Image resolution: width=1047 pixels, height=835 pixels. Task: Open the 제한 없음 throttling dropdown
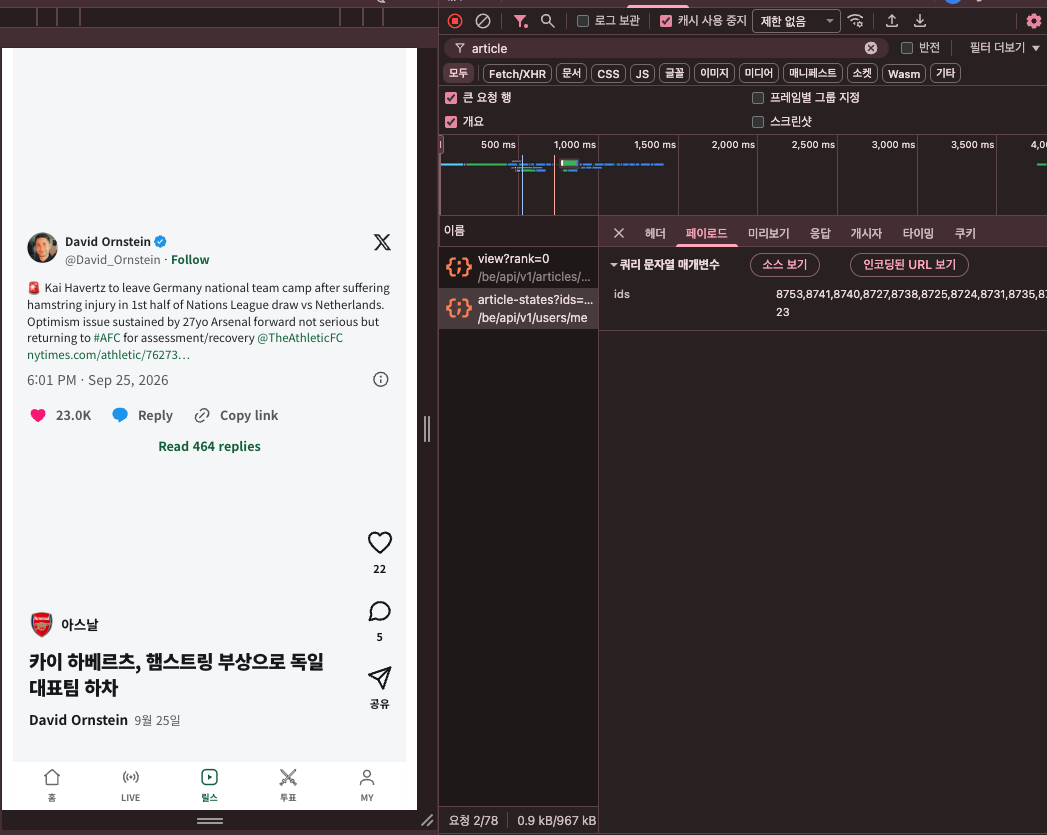[x=796, y=21]
